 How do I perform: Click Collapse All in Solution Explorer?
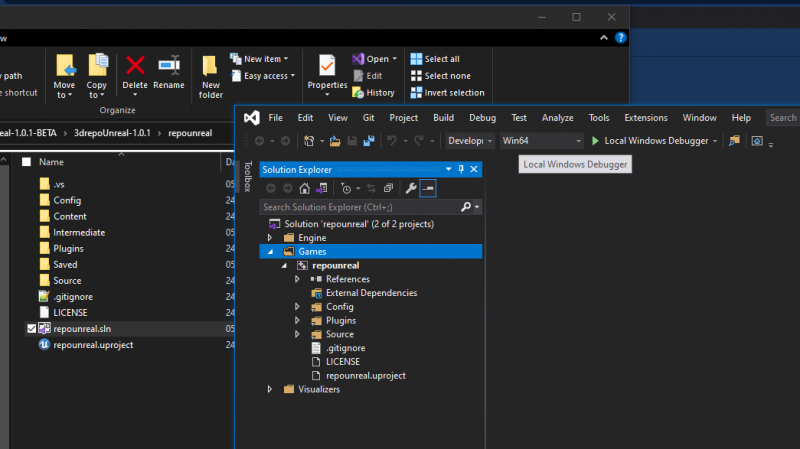pos(388,188)
